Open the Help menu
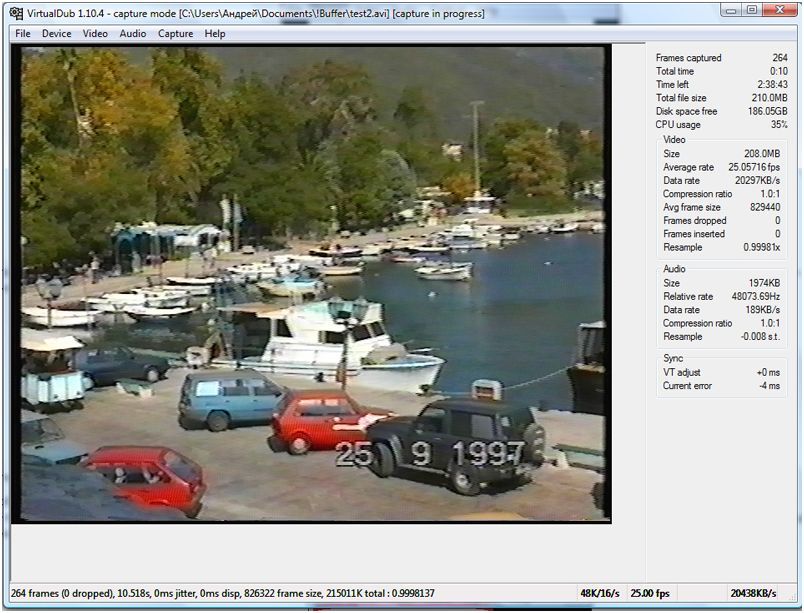Viewport: 804px width, 613px height. (x=215, y=34)
